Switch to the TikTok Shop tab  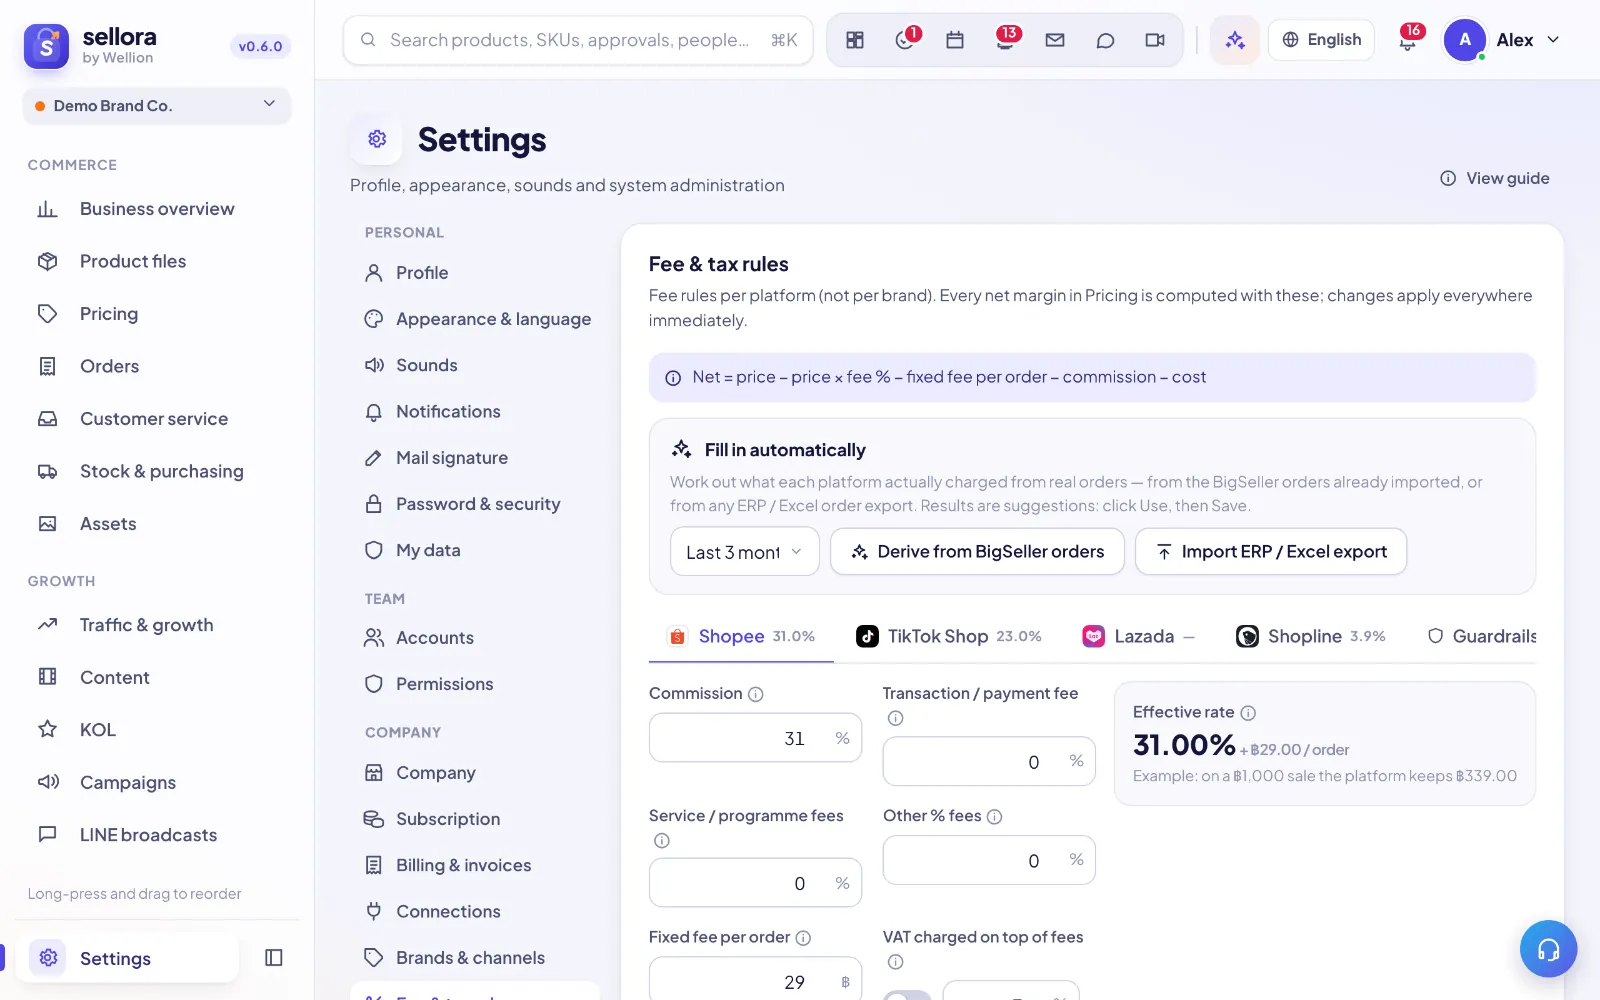tap(948, 636)
